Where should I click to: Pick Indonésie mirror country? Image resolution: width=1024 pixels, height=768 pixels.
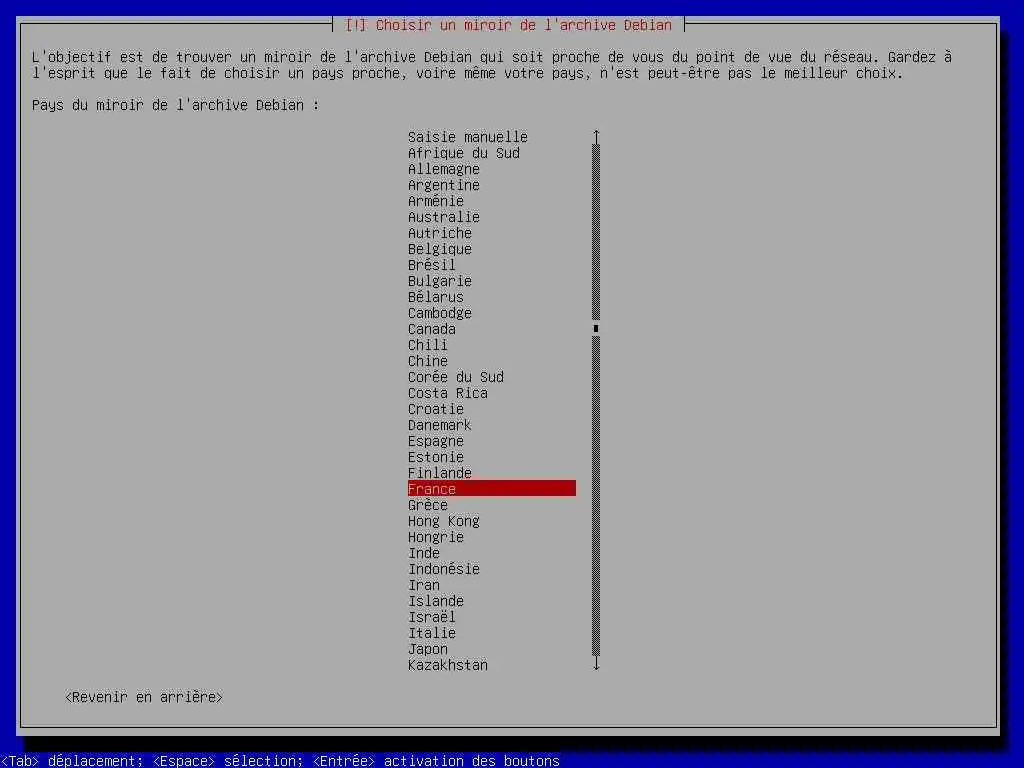tap(443, 569)
